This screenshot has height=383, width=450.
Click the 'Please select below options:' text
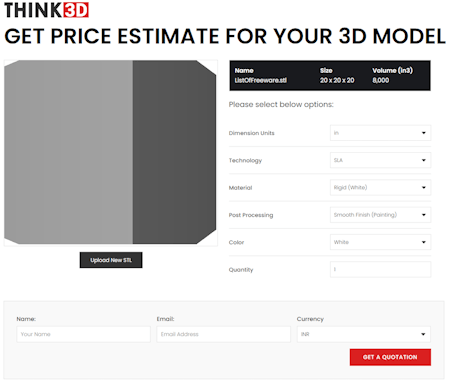(281, 105)
